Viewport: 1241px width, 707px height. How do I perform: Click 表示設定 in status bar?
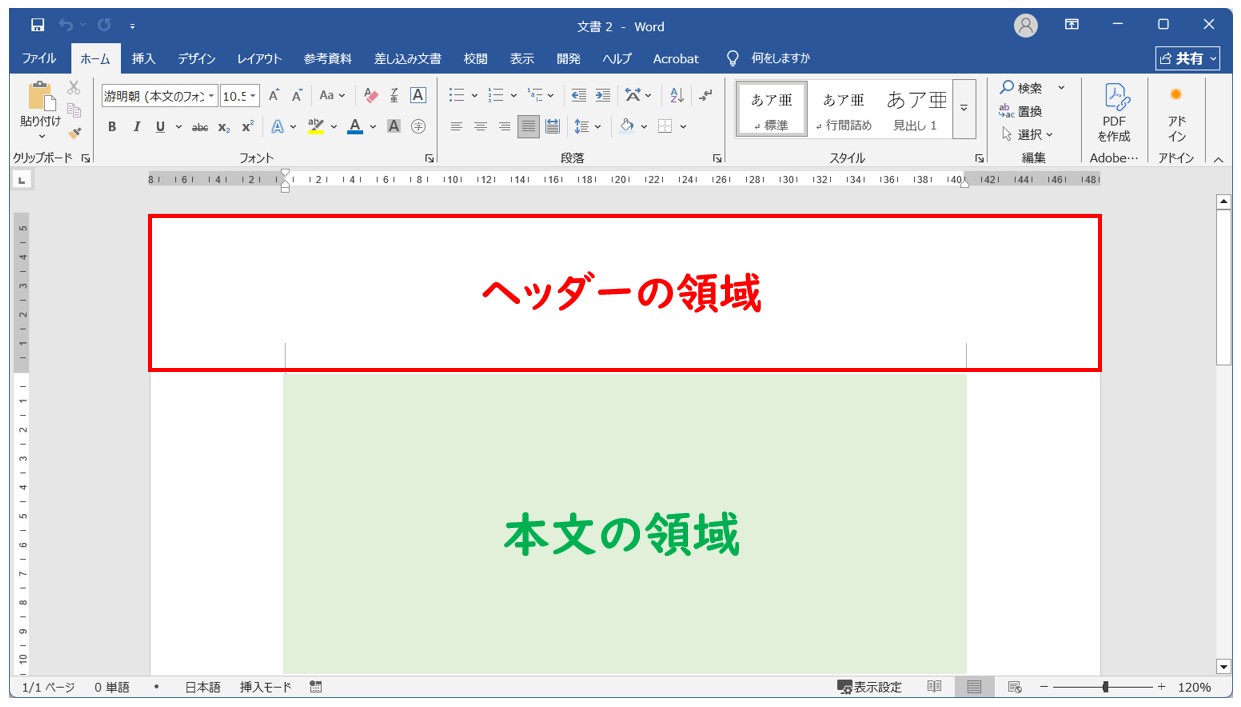(870, 687)
